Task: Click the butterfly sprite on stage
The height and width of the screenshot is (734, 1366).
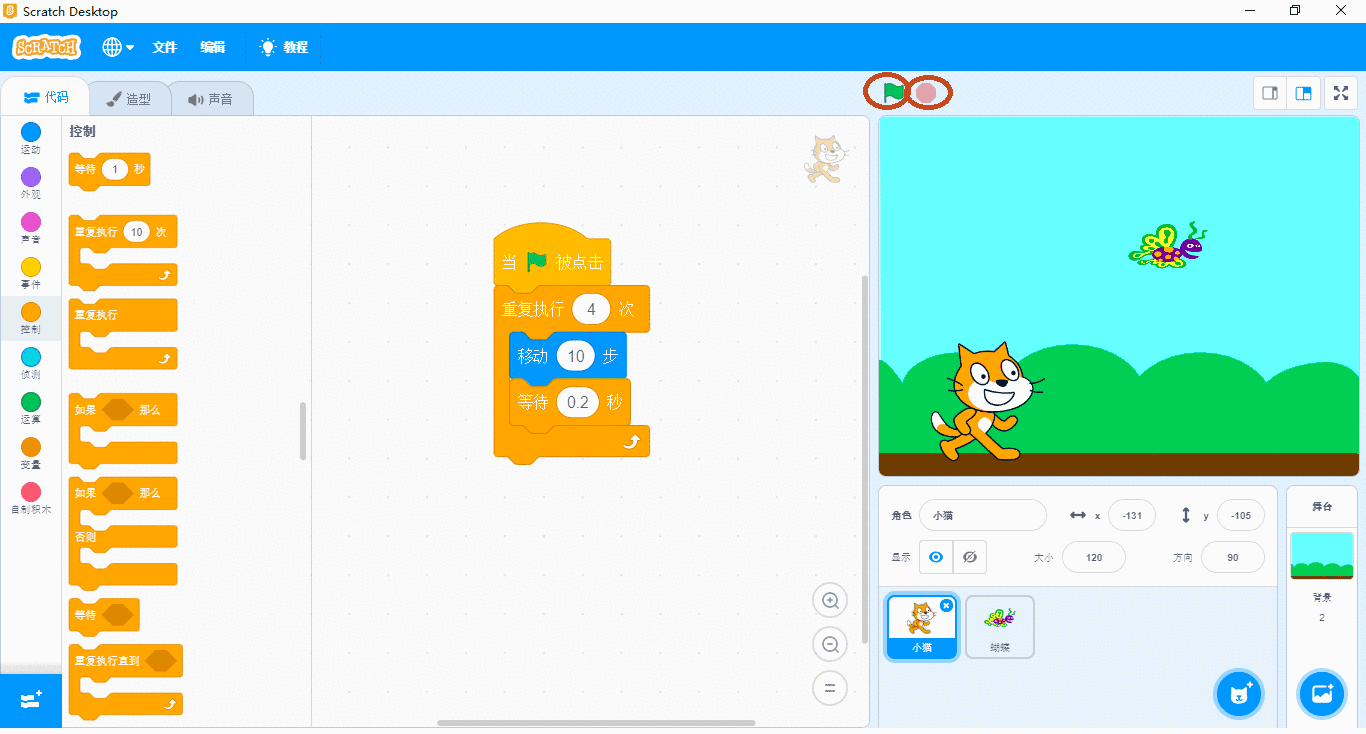Action: pos(1168,245)
